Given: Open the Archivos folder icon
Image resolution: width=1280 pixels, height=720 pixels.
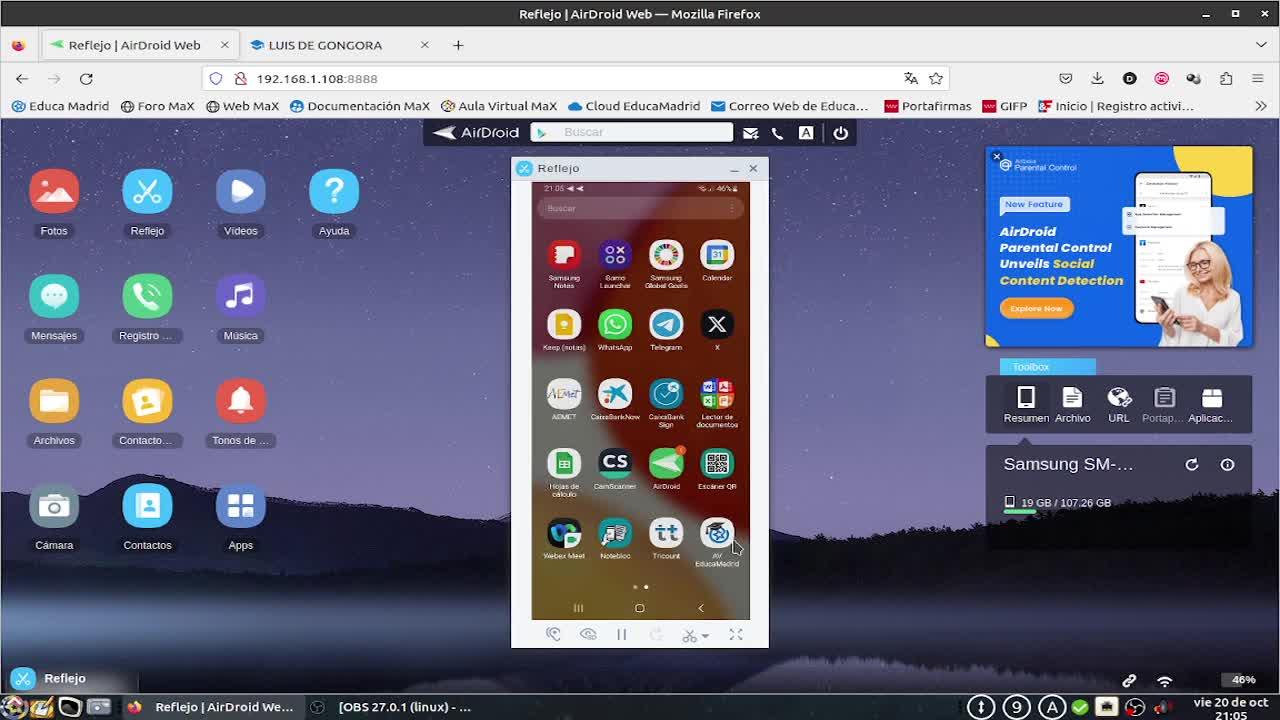Looking at the screenshot, I should point(54,401).
